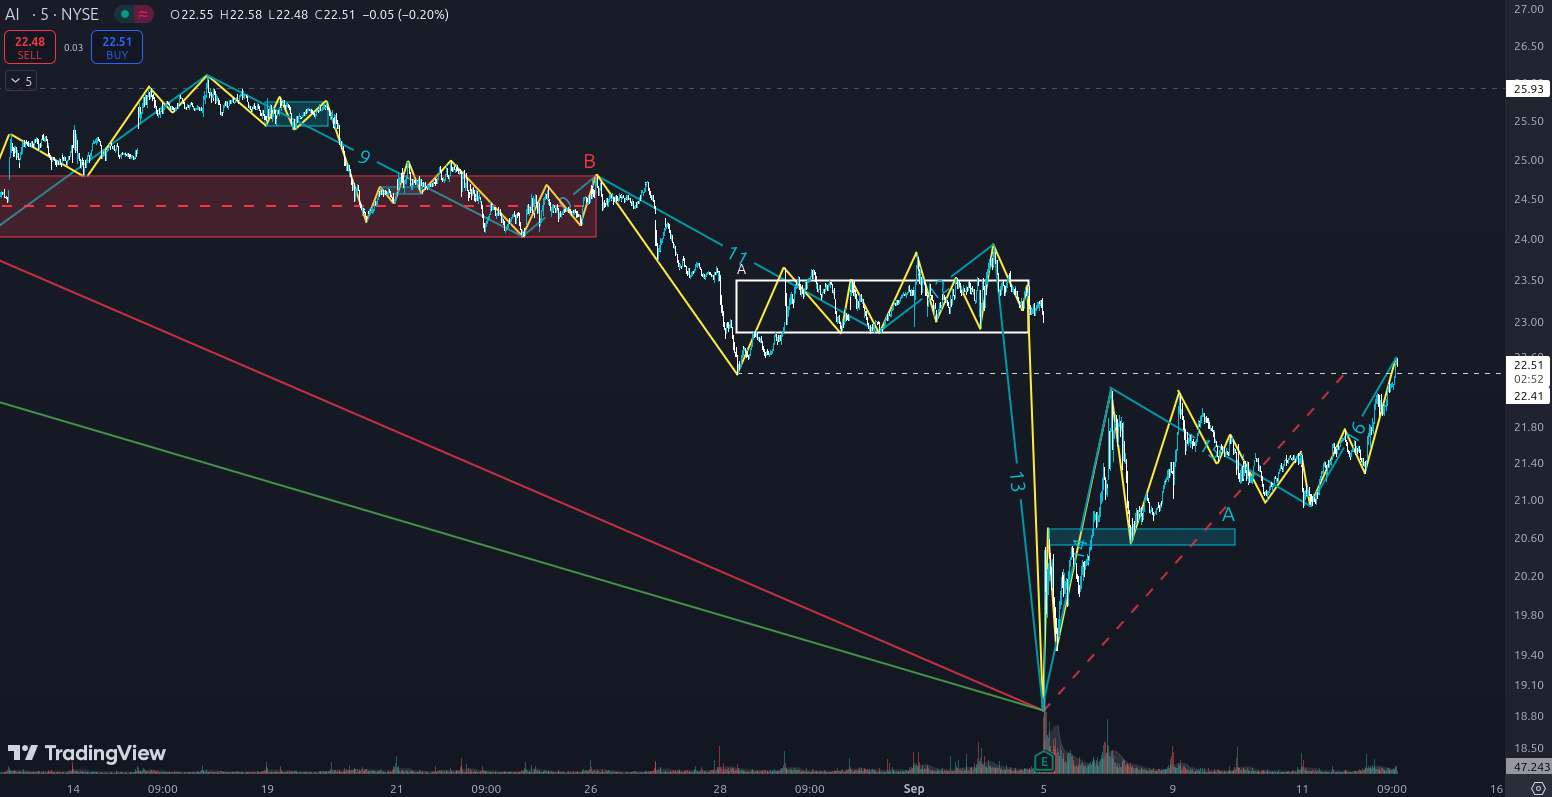Click the pink wave data indicator icon

pyautogui.click(x=144, y=15)
